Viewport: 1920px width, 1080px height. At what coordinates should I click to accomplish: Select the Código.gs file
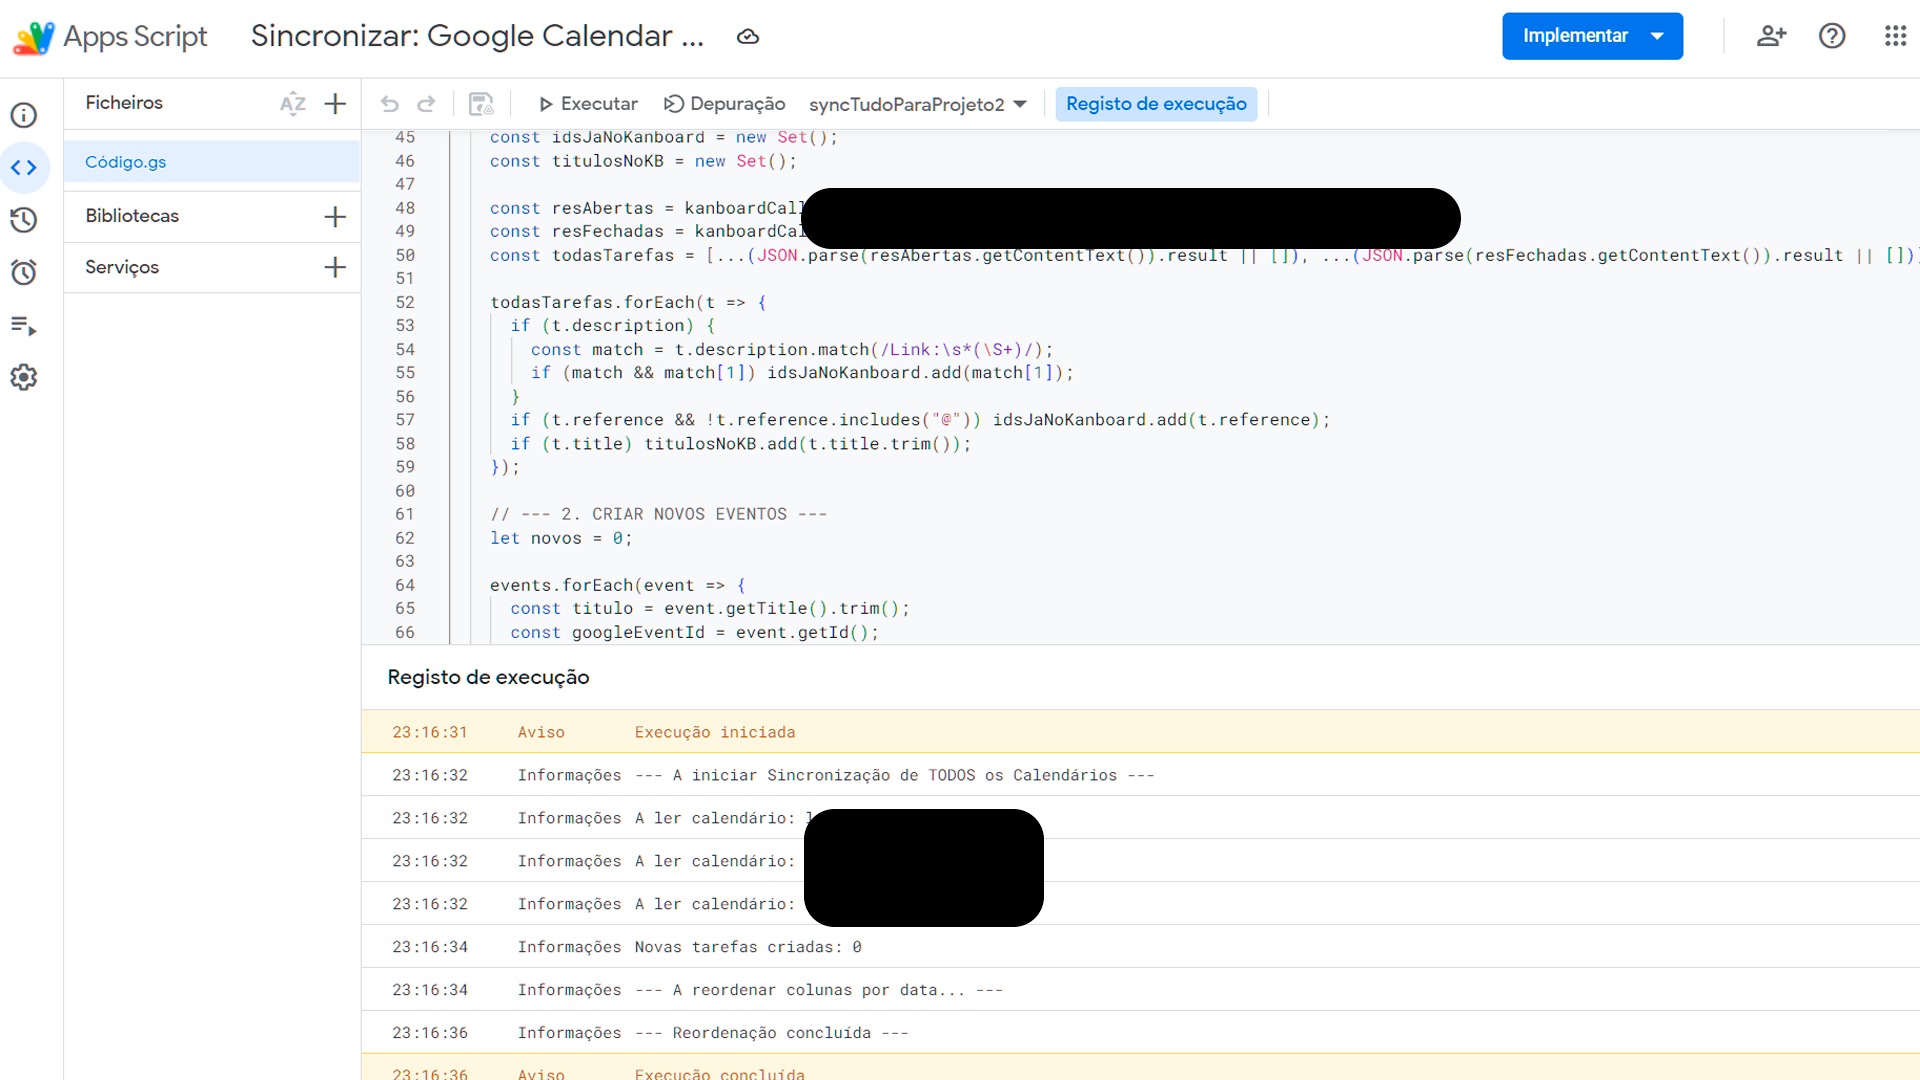click(x=126, y=162)
